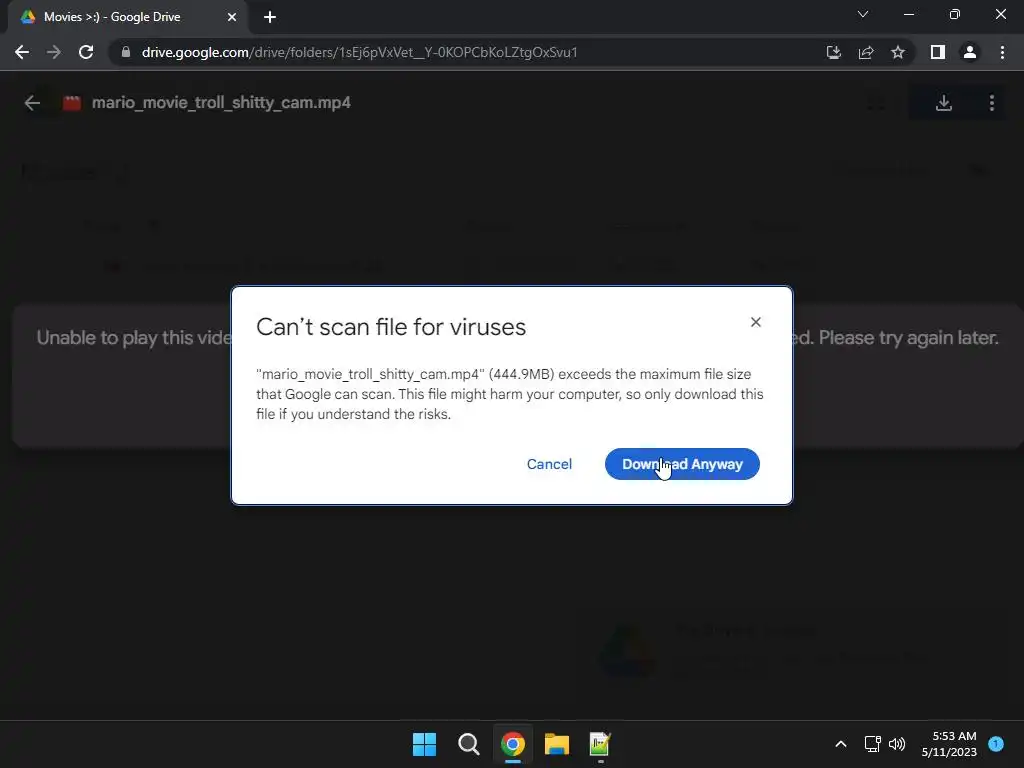Open Windows Search from the taskbar
Screen dimensions: 1024x768
(468, 744)
